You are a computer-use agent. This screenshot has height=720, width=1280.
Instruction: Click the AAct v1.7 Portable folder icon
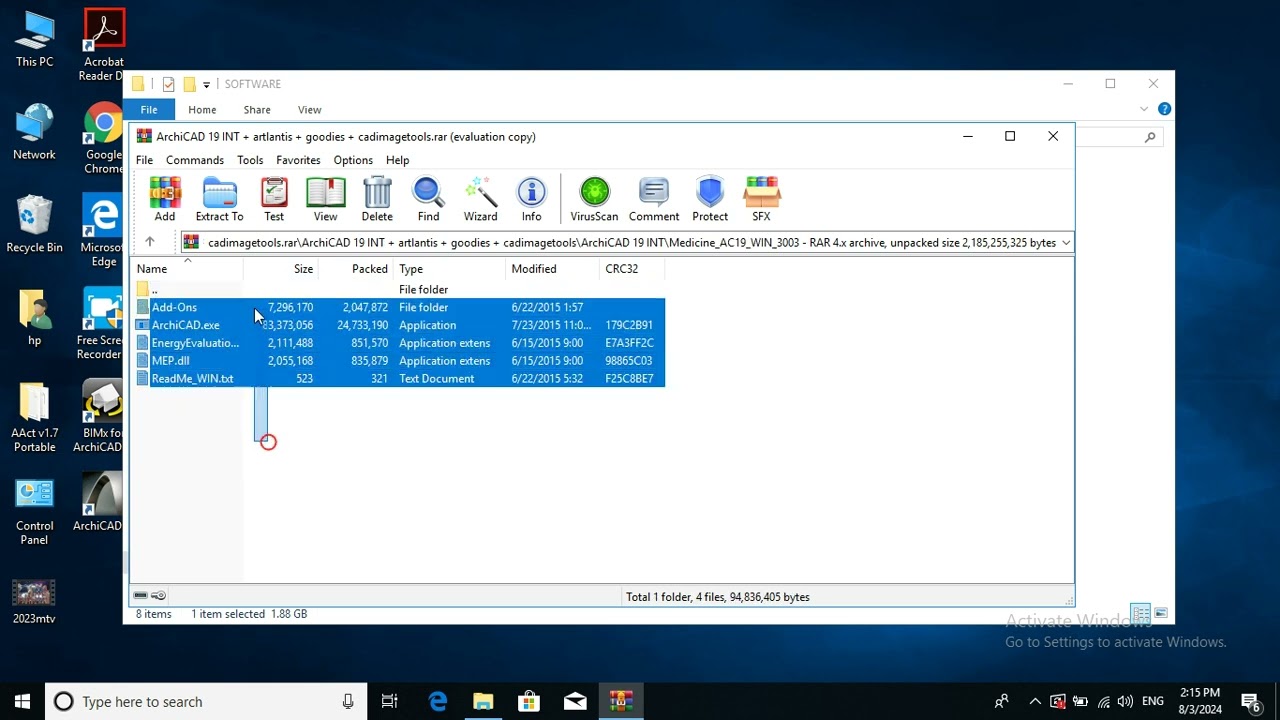click(34, 418)
